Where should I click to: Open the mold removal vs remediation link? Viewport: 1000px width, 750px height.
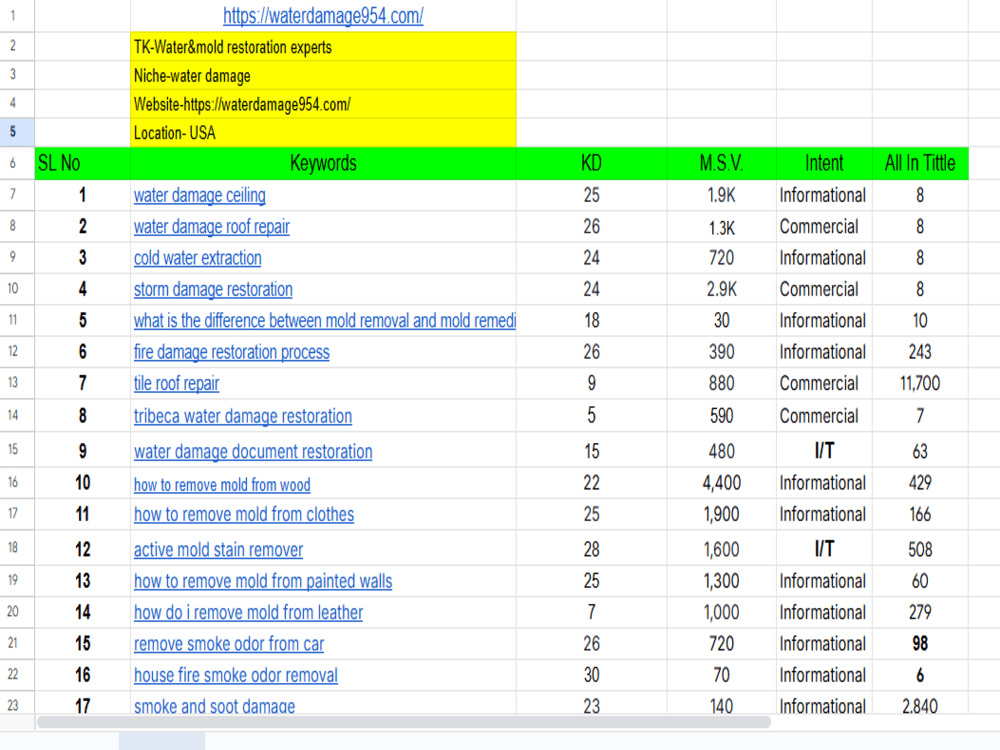click(x=325, y=320)
